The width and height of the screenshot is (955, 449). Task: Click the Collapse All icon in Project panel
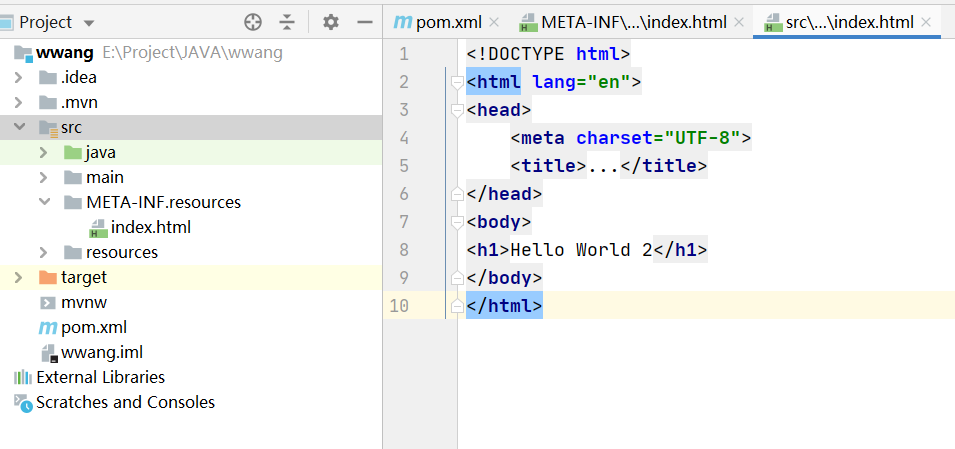tap(287, 22)
